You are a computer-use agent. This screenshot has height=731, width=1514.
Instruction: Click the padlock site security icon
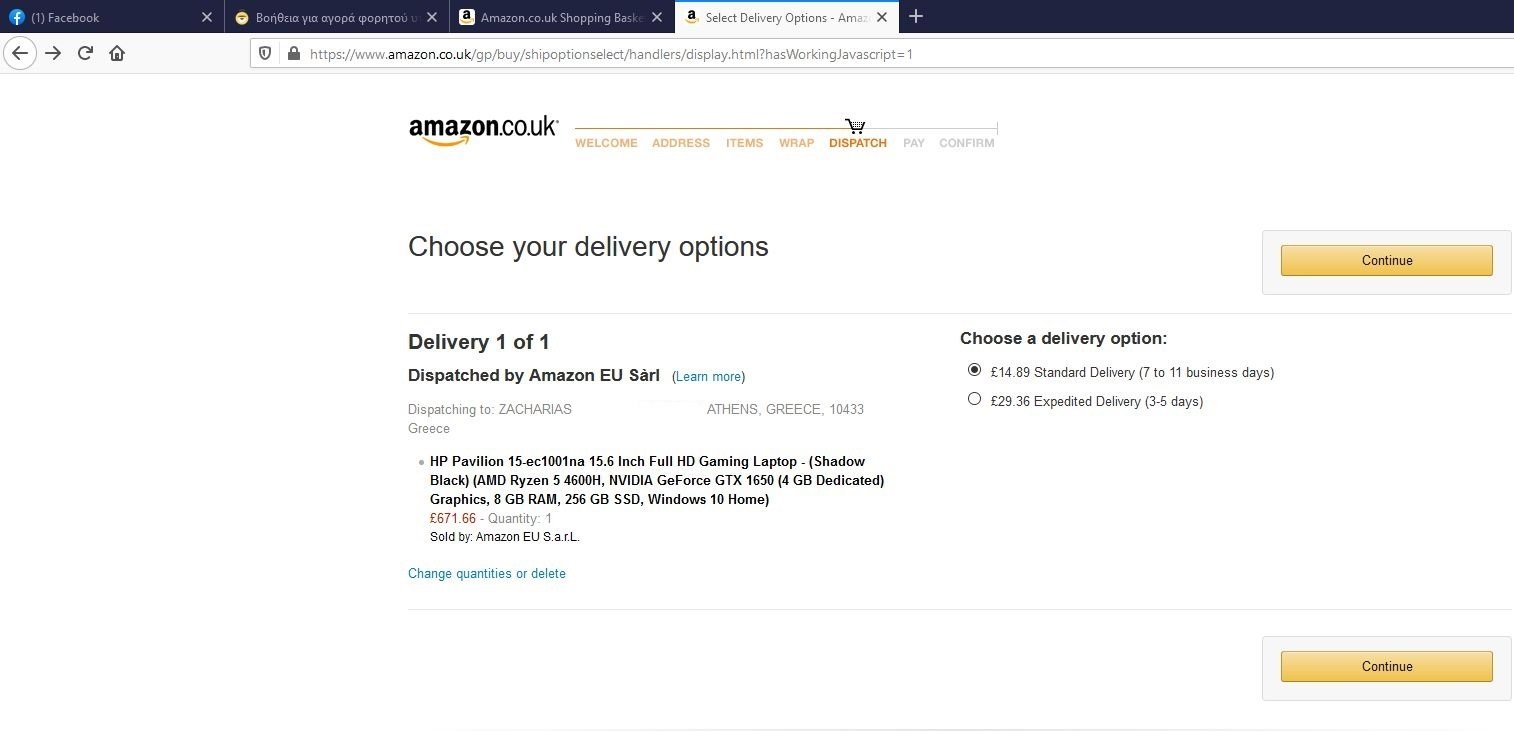293,53
